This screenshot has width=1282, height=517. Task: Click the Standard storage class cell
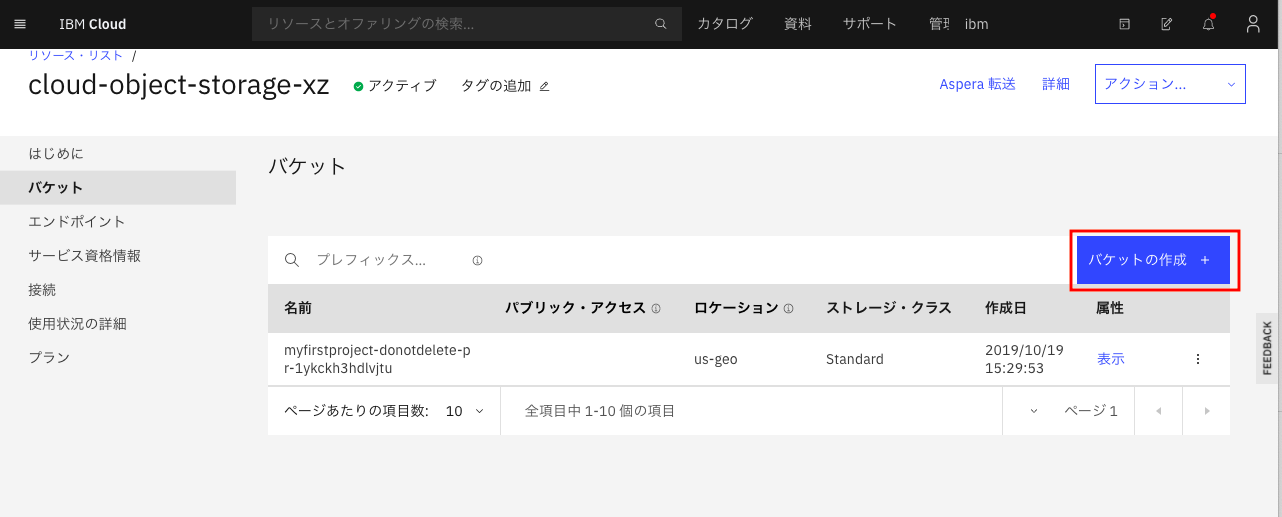click(855, 359)
